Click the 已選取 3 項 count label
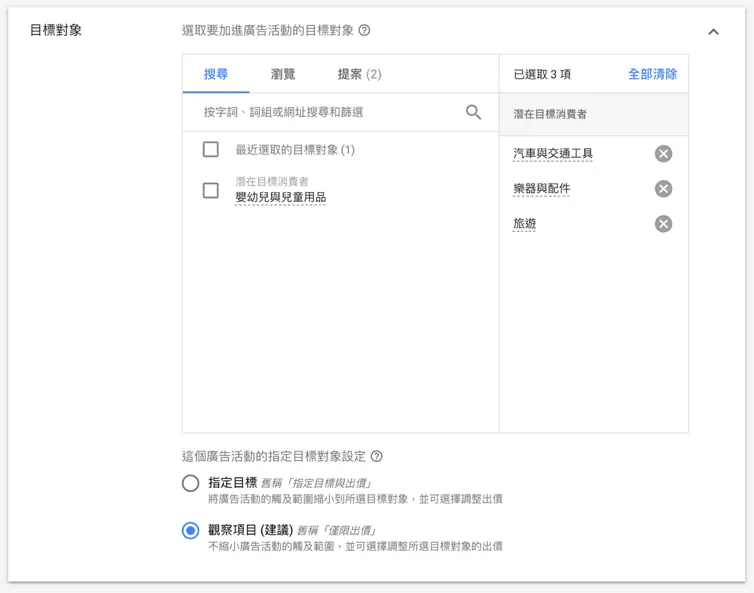This screenshot has width=754, height=593. pos(542,75)
